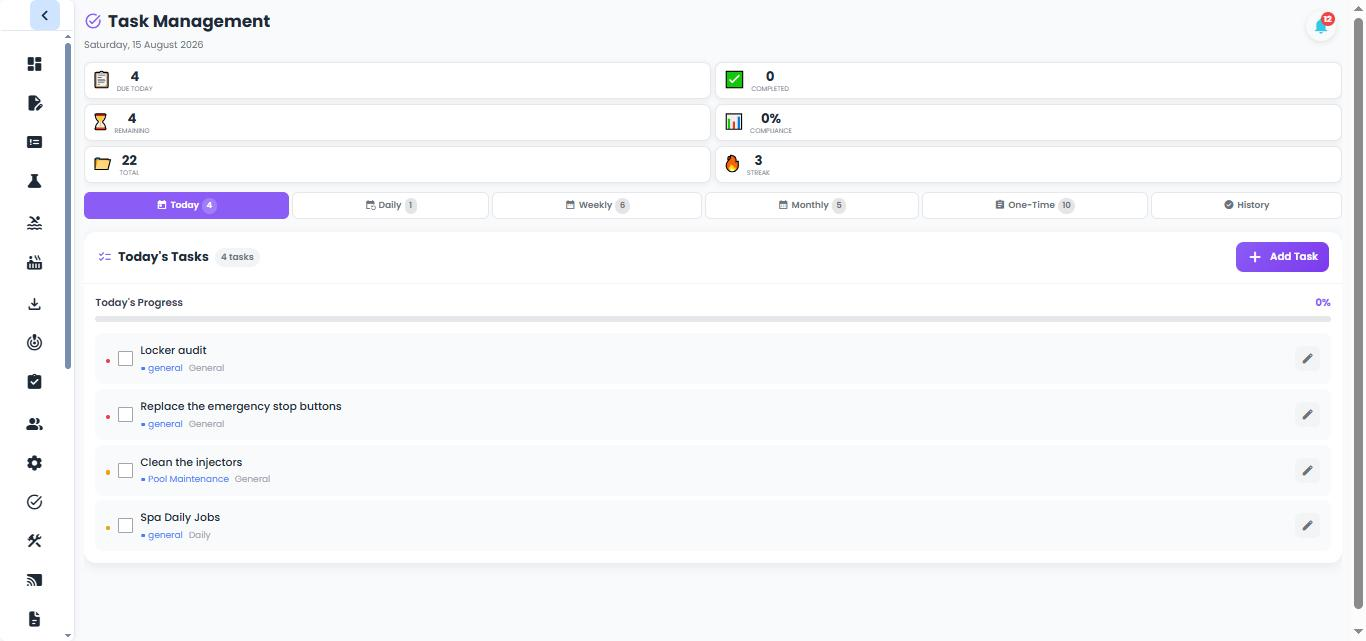Tick the Clean the injectors checkbox
Viewport: 1366px width, 641px height.
click(x=125, y=470)
